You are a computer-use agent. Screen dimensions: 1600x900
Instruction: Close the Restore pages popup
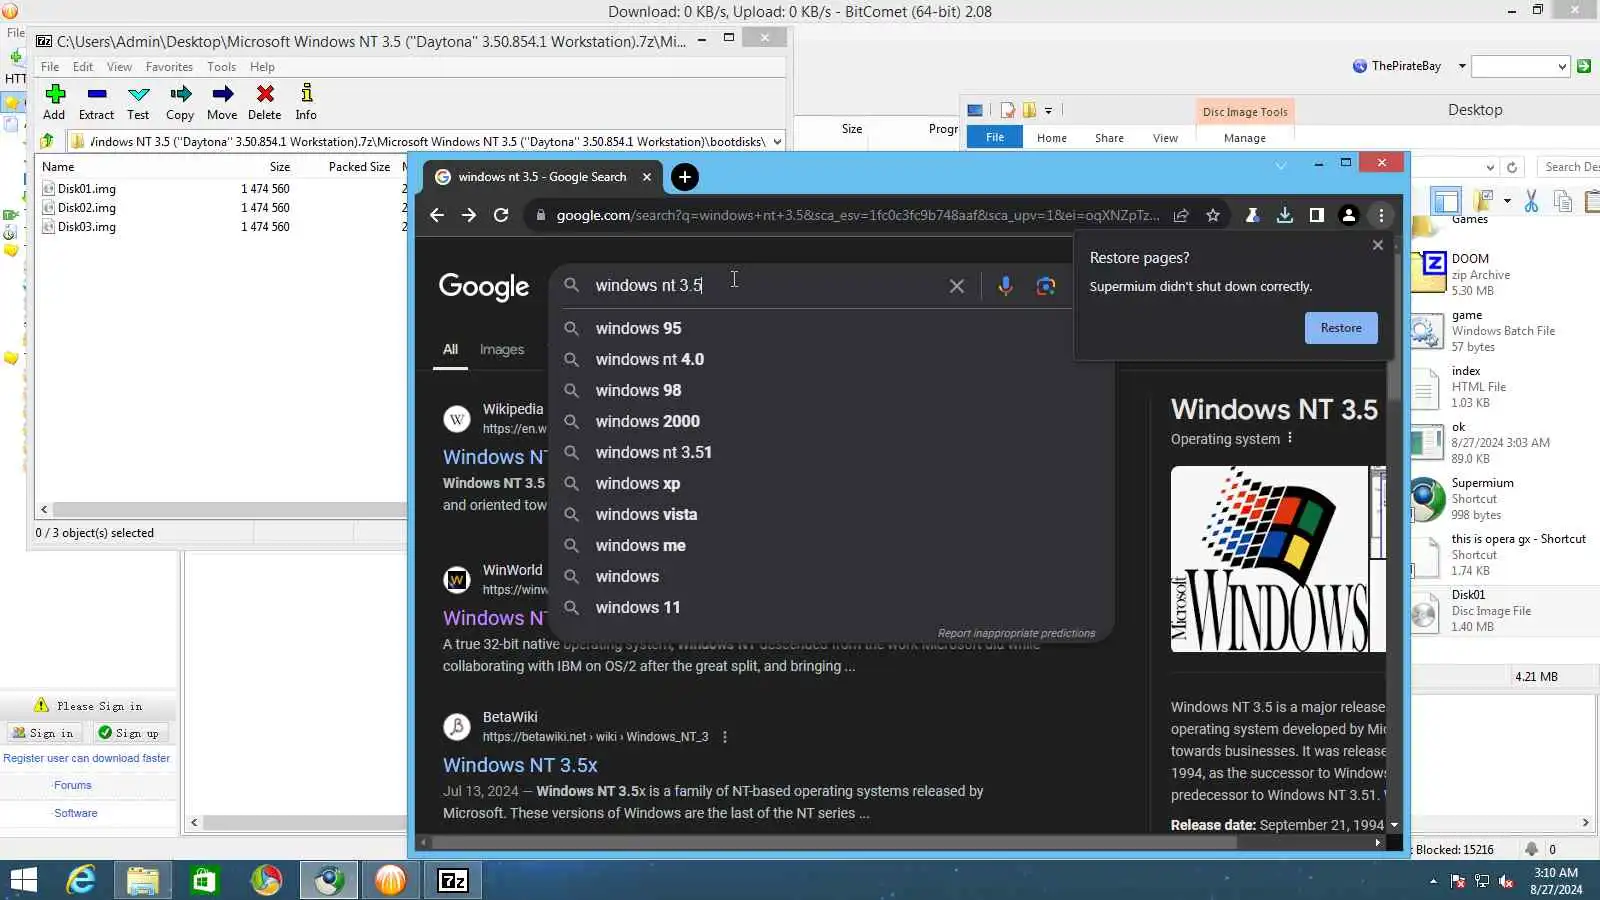(1378, 245)
